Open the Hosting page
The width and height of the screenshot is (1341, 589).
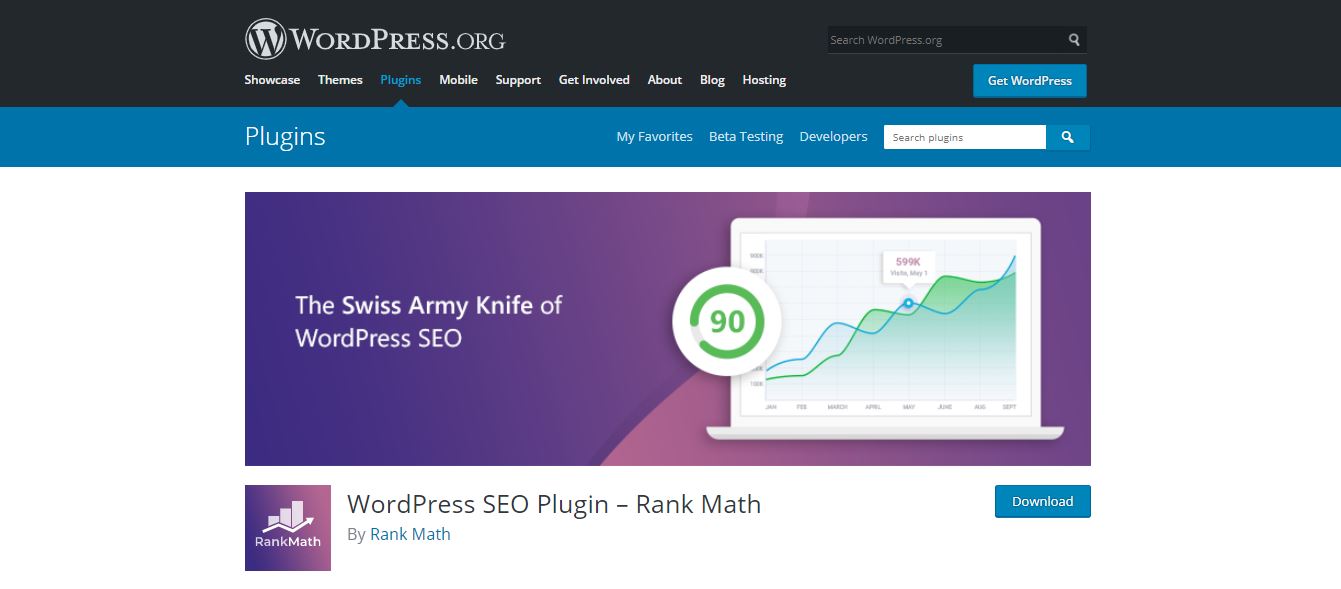(x=763, y=80)
